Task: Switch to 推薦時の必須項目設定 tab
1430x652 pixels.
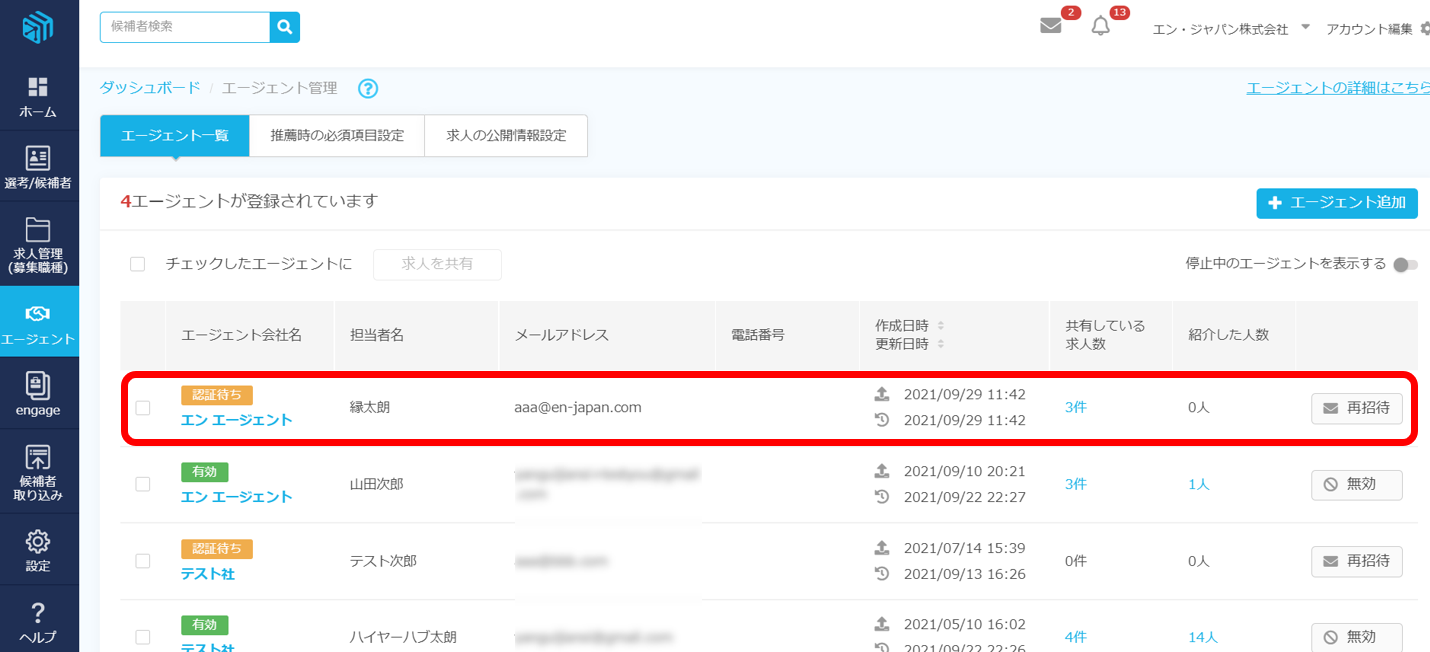Action: (337, 136)
